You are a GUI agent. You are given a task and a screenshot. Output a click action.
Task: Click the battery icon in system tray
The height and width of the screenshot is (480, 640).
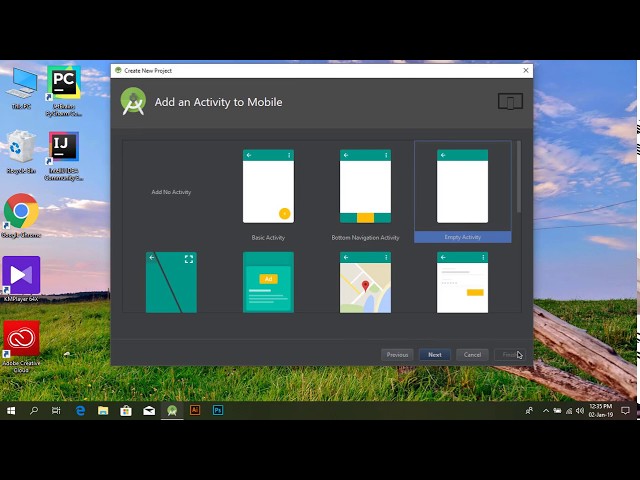(557, 411)
